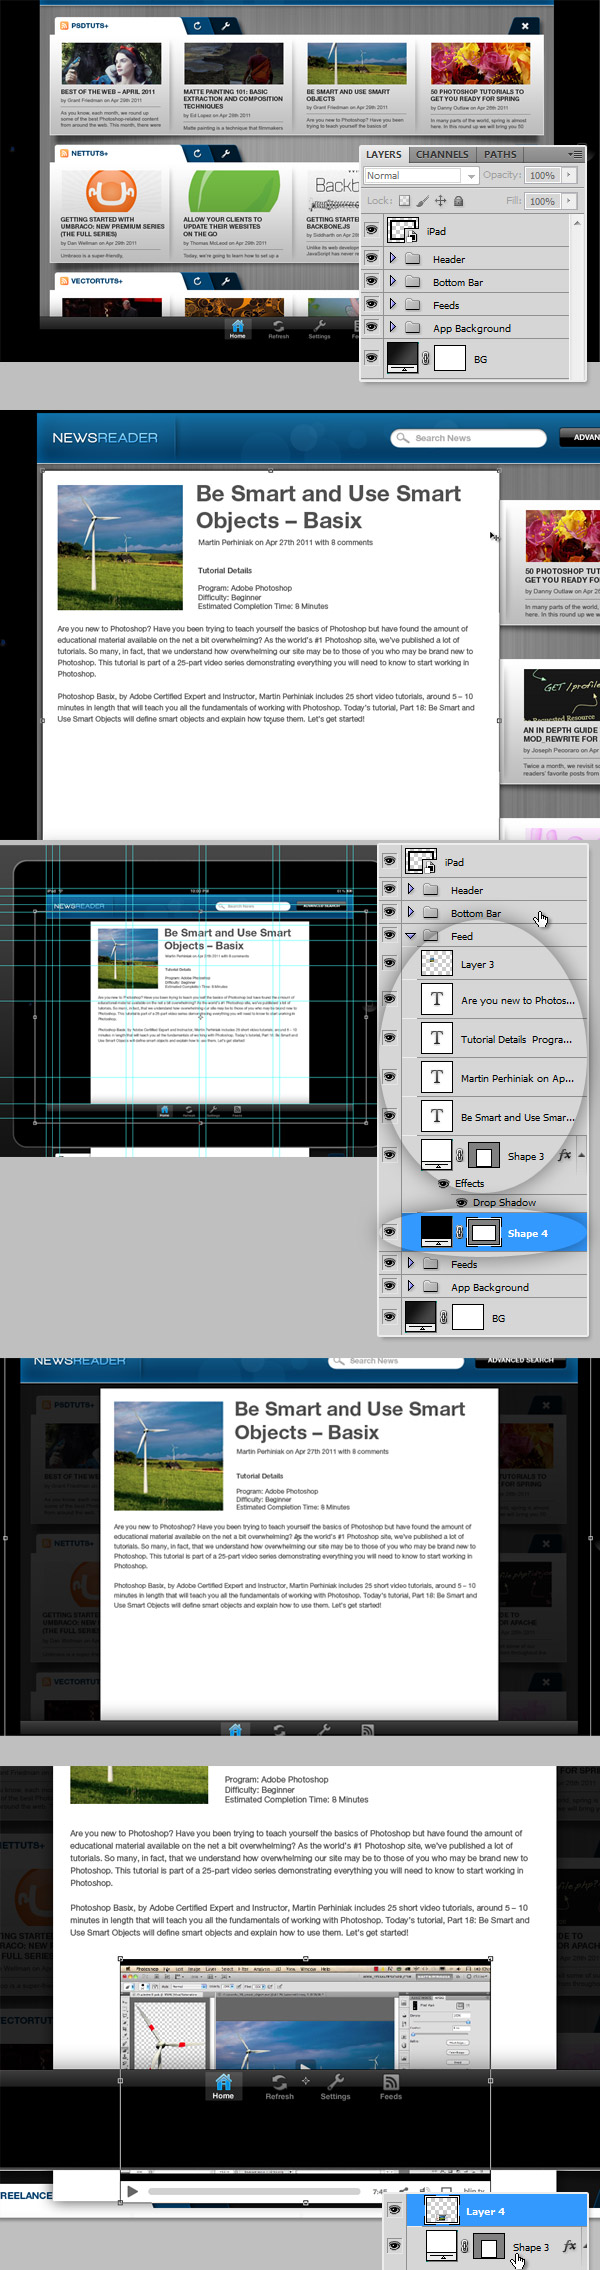Open the Fill slider arrow
This screenshot has width=600, height=2270.
pos(569,201)
